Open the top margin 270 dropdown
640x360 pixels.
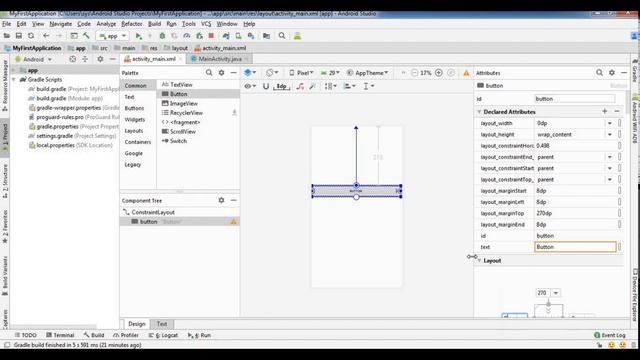pos(556,293)
